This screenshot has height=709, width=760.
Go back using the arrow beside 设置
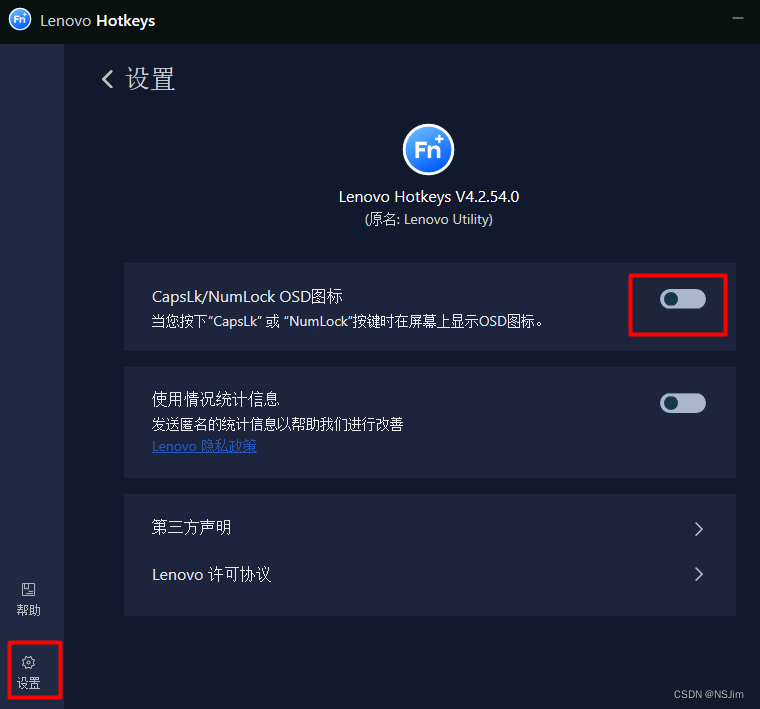108,79
